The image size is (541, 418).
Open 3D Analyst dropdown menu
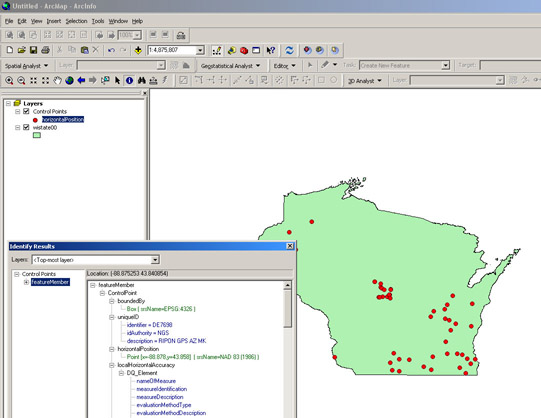(365, 81)
